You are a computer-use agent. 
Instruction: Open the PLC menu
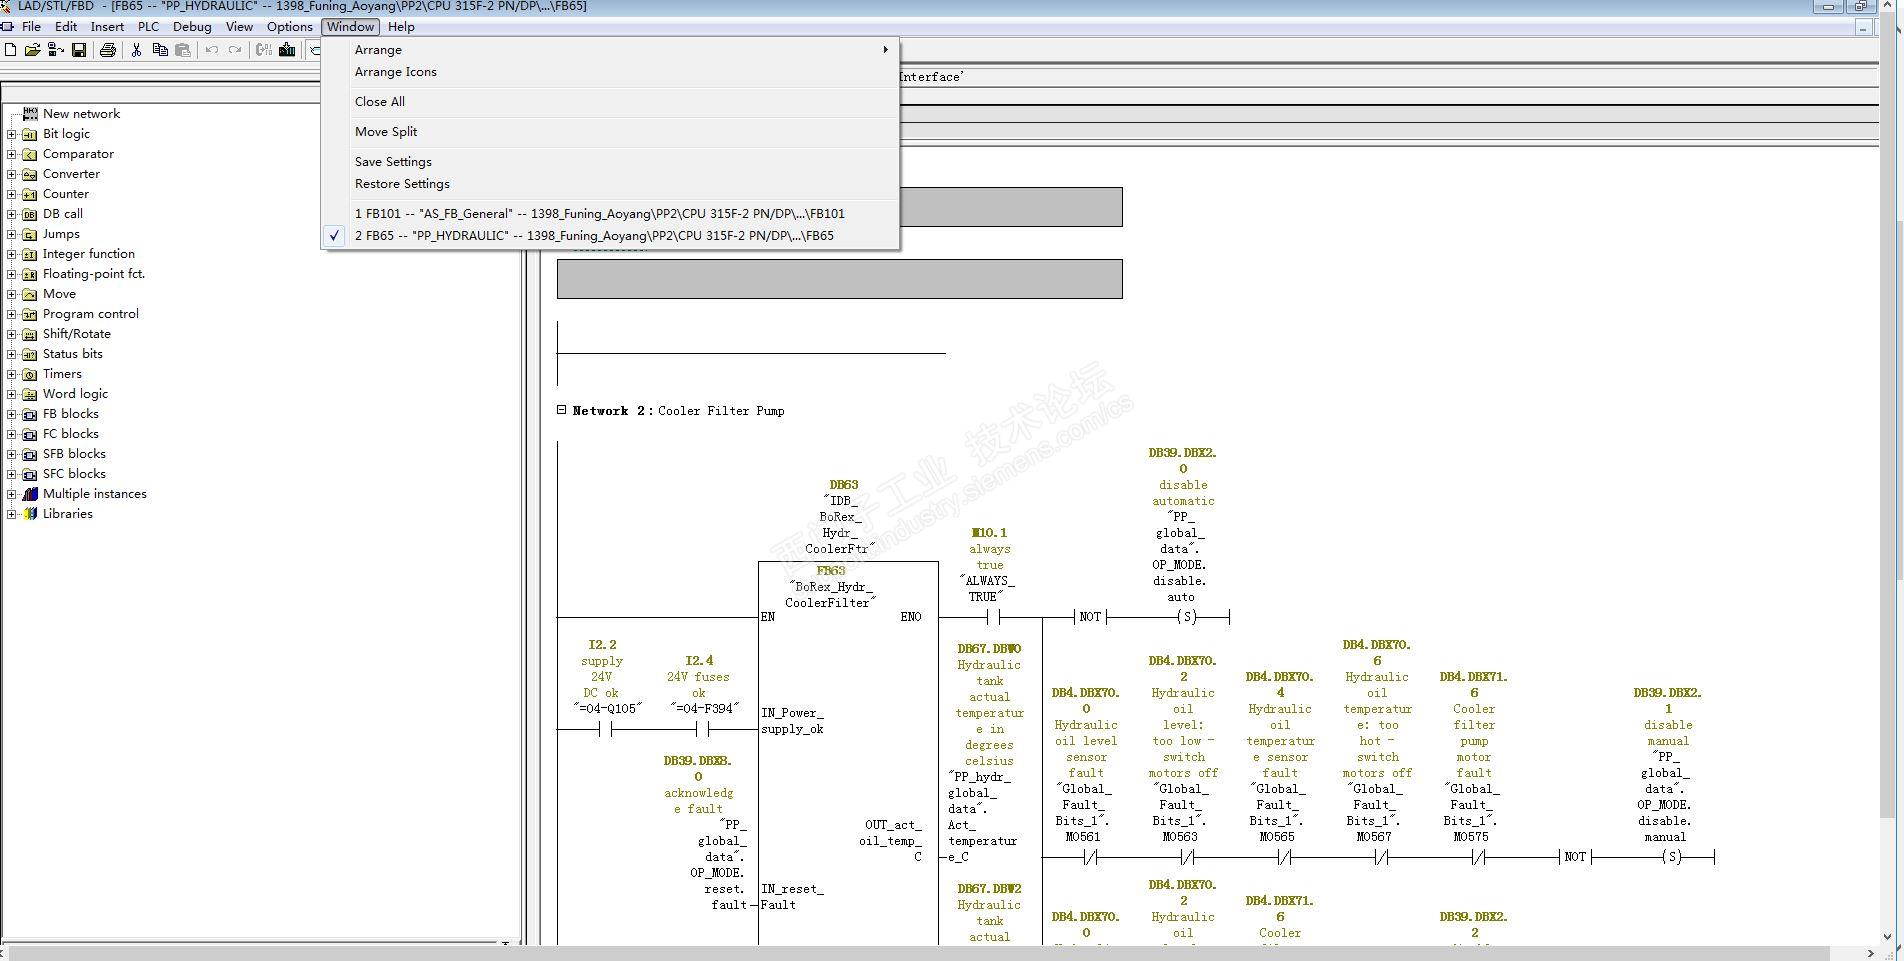(148, 27)
